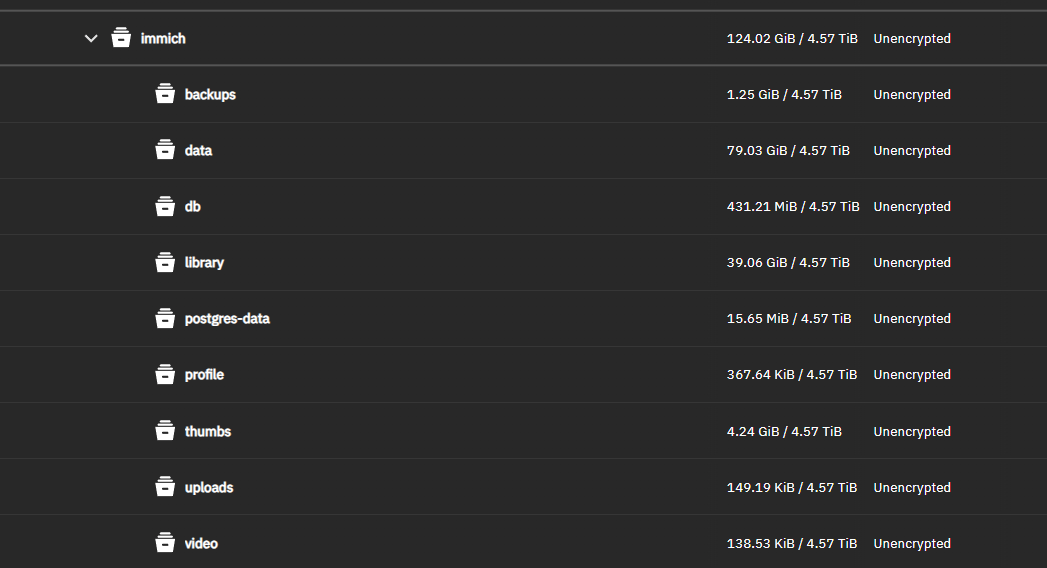Click the library dataset icon
Viewport: 1047px width, 568px height.
click(x=165, y=262)
